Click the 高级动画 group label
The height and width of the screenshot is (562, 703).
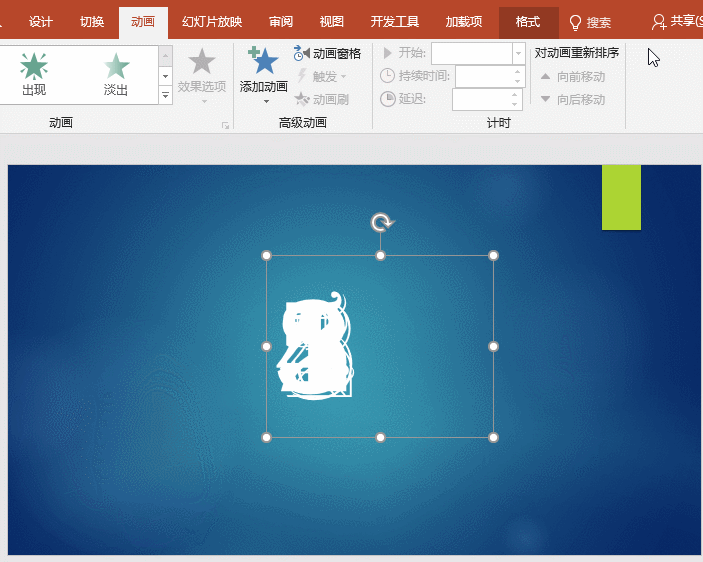click(303, 122)
